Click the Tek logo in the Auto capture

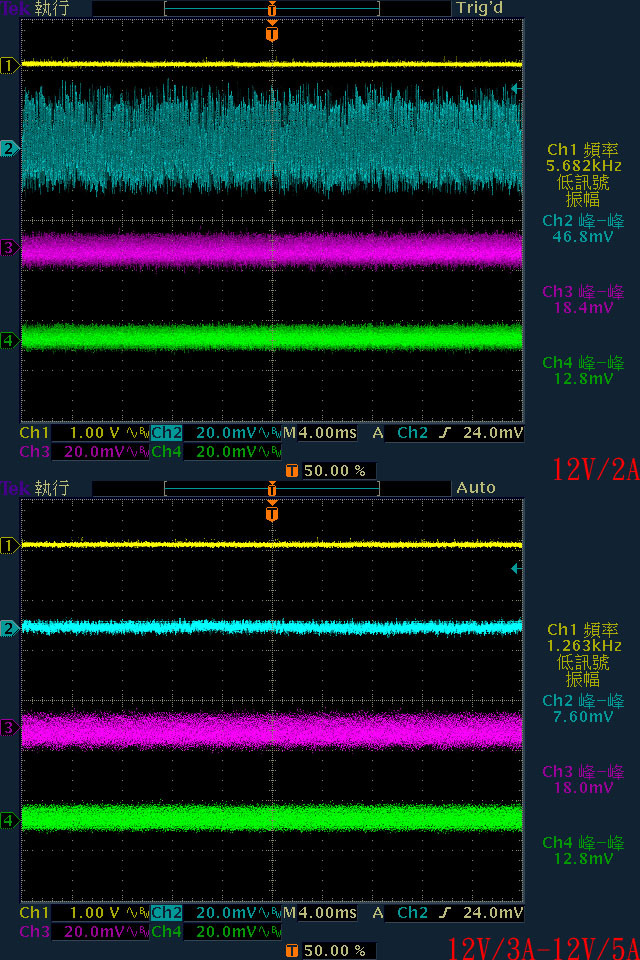click(x=14, y=489)
